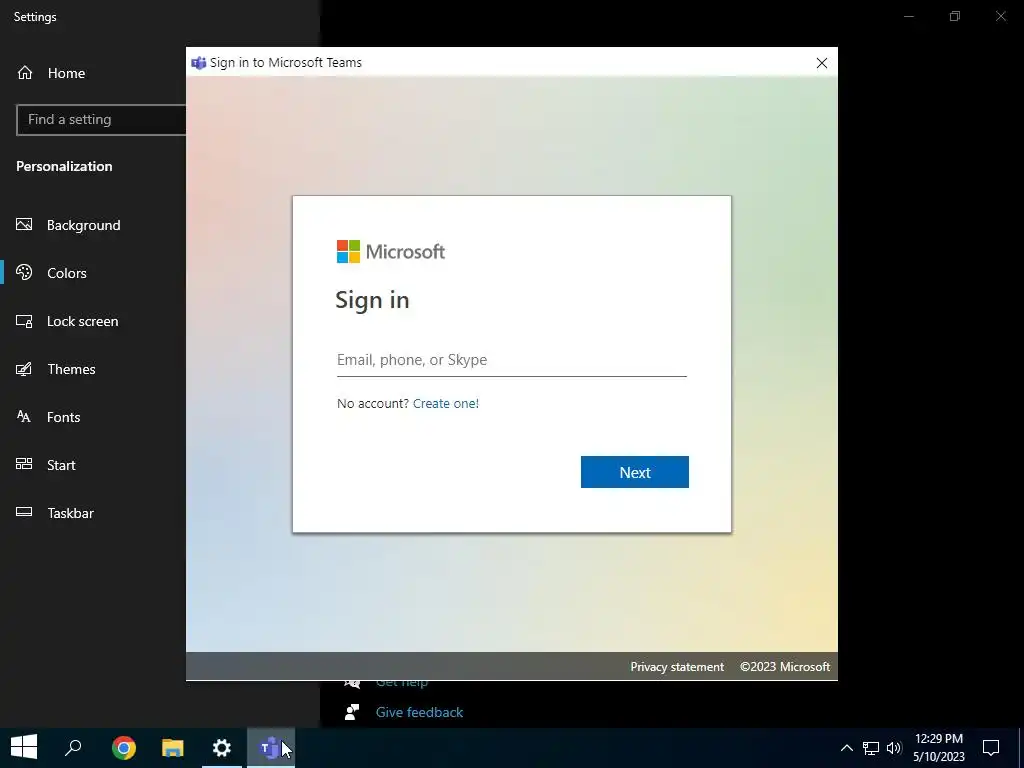1024x768 pixels.
Task: Click the Colors palette icon
Action: pyautogui.click(x=24, y=272)
